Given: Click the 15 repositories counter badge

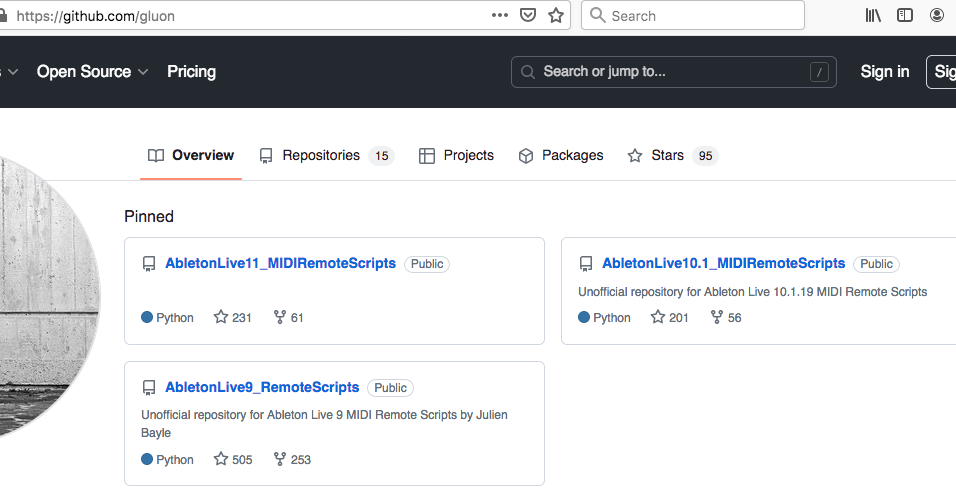Looking at the screenshot, I should pos(382,156).
